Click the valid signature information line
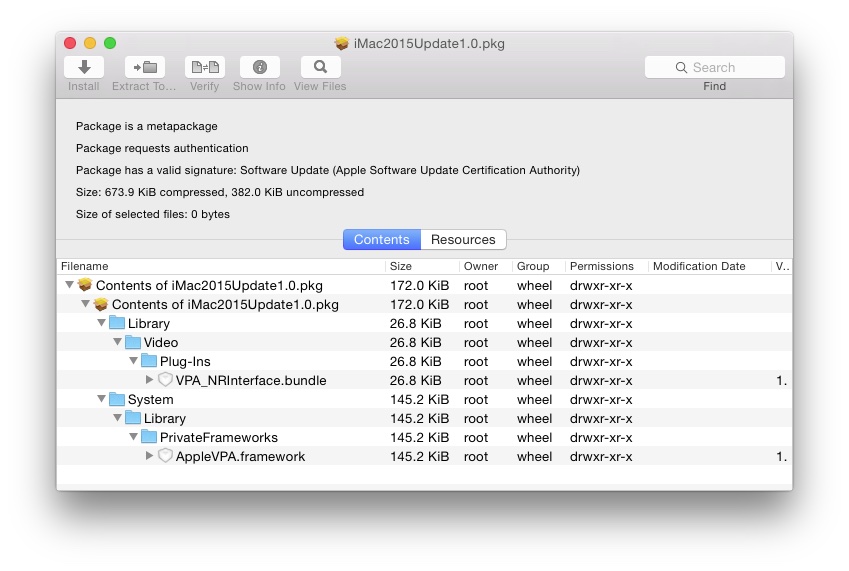 click(x=328, y=170)
